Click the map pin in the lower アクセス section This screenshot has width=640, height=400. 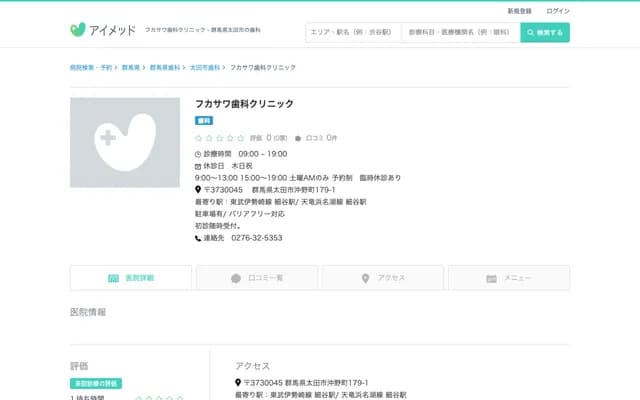pos(238,383)
